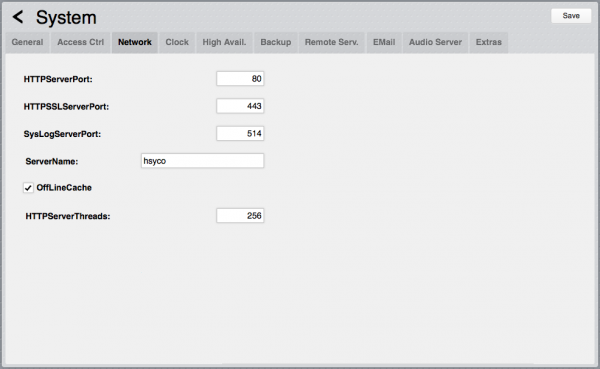The image size is (600, 369).
Task: Open the Clock tab
Action: pos(177,42)
